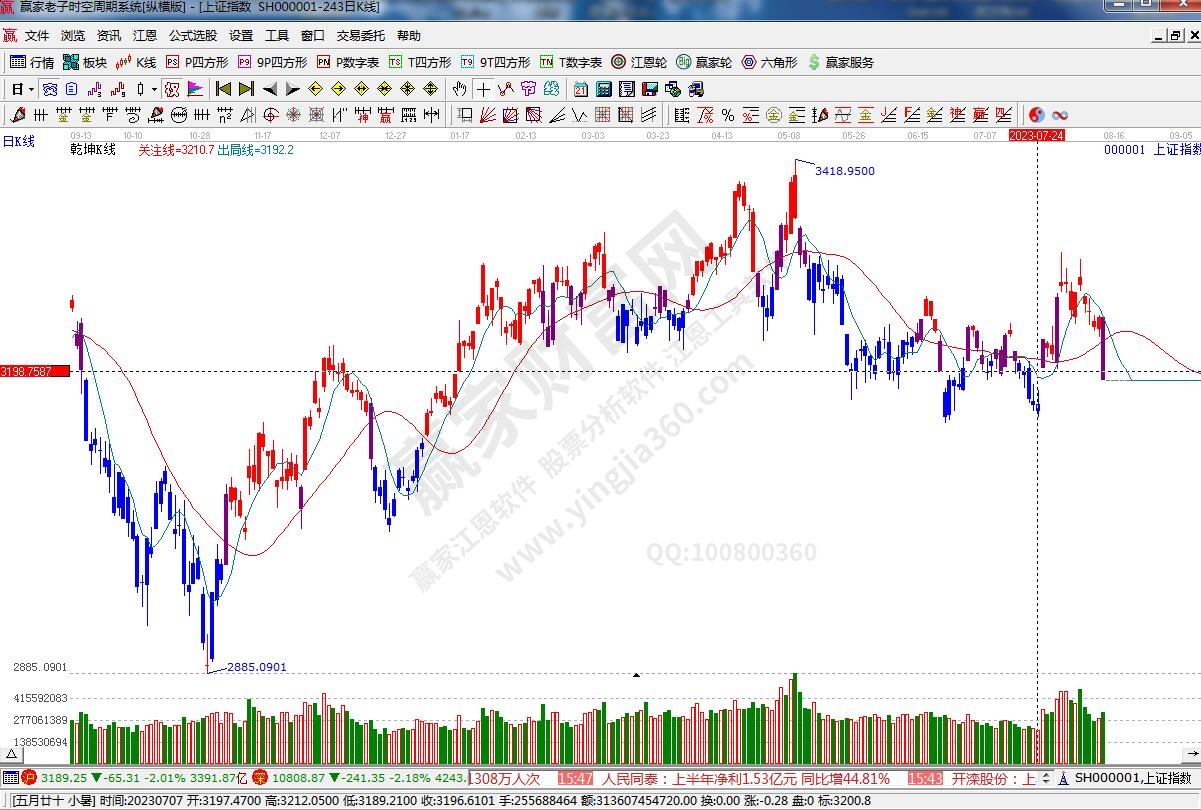Expand the candlestick style dropdown arrow

tap(153, 89)
